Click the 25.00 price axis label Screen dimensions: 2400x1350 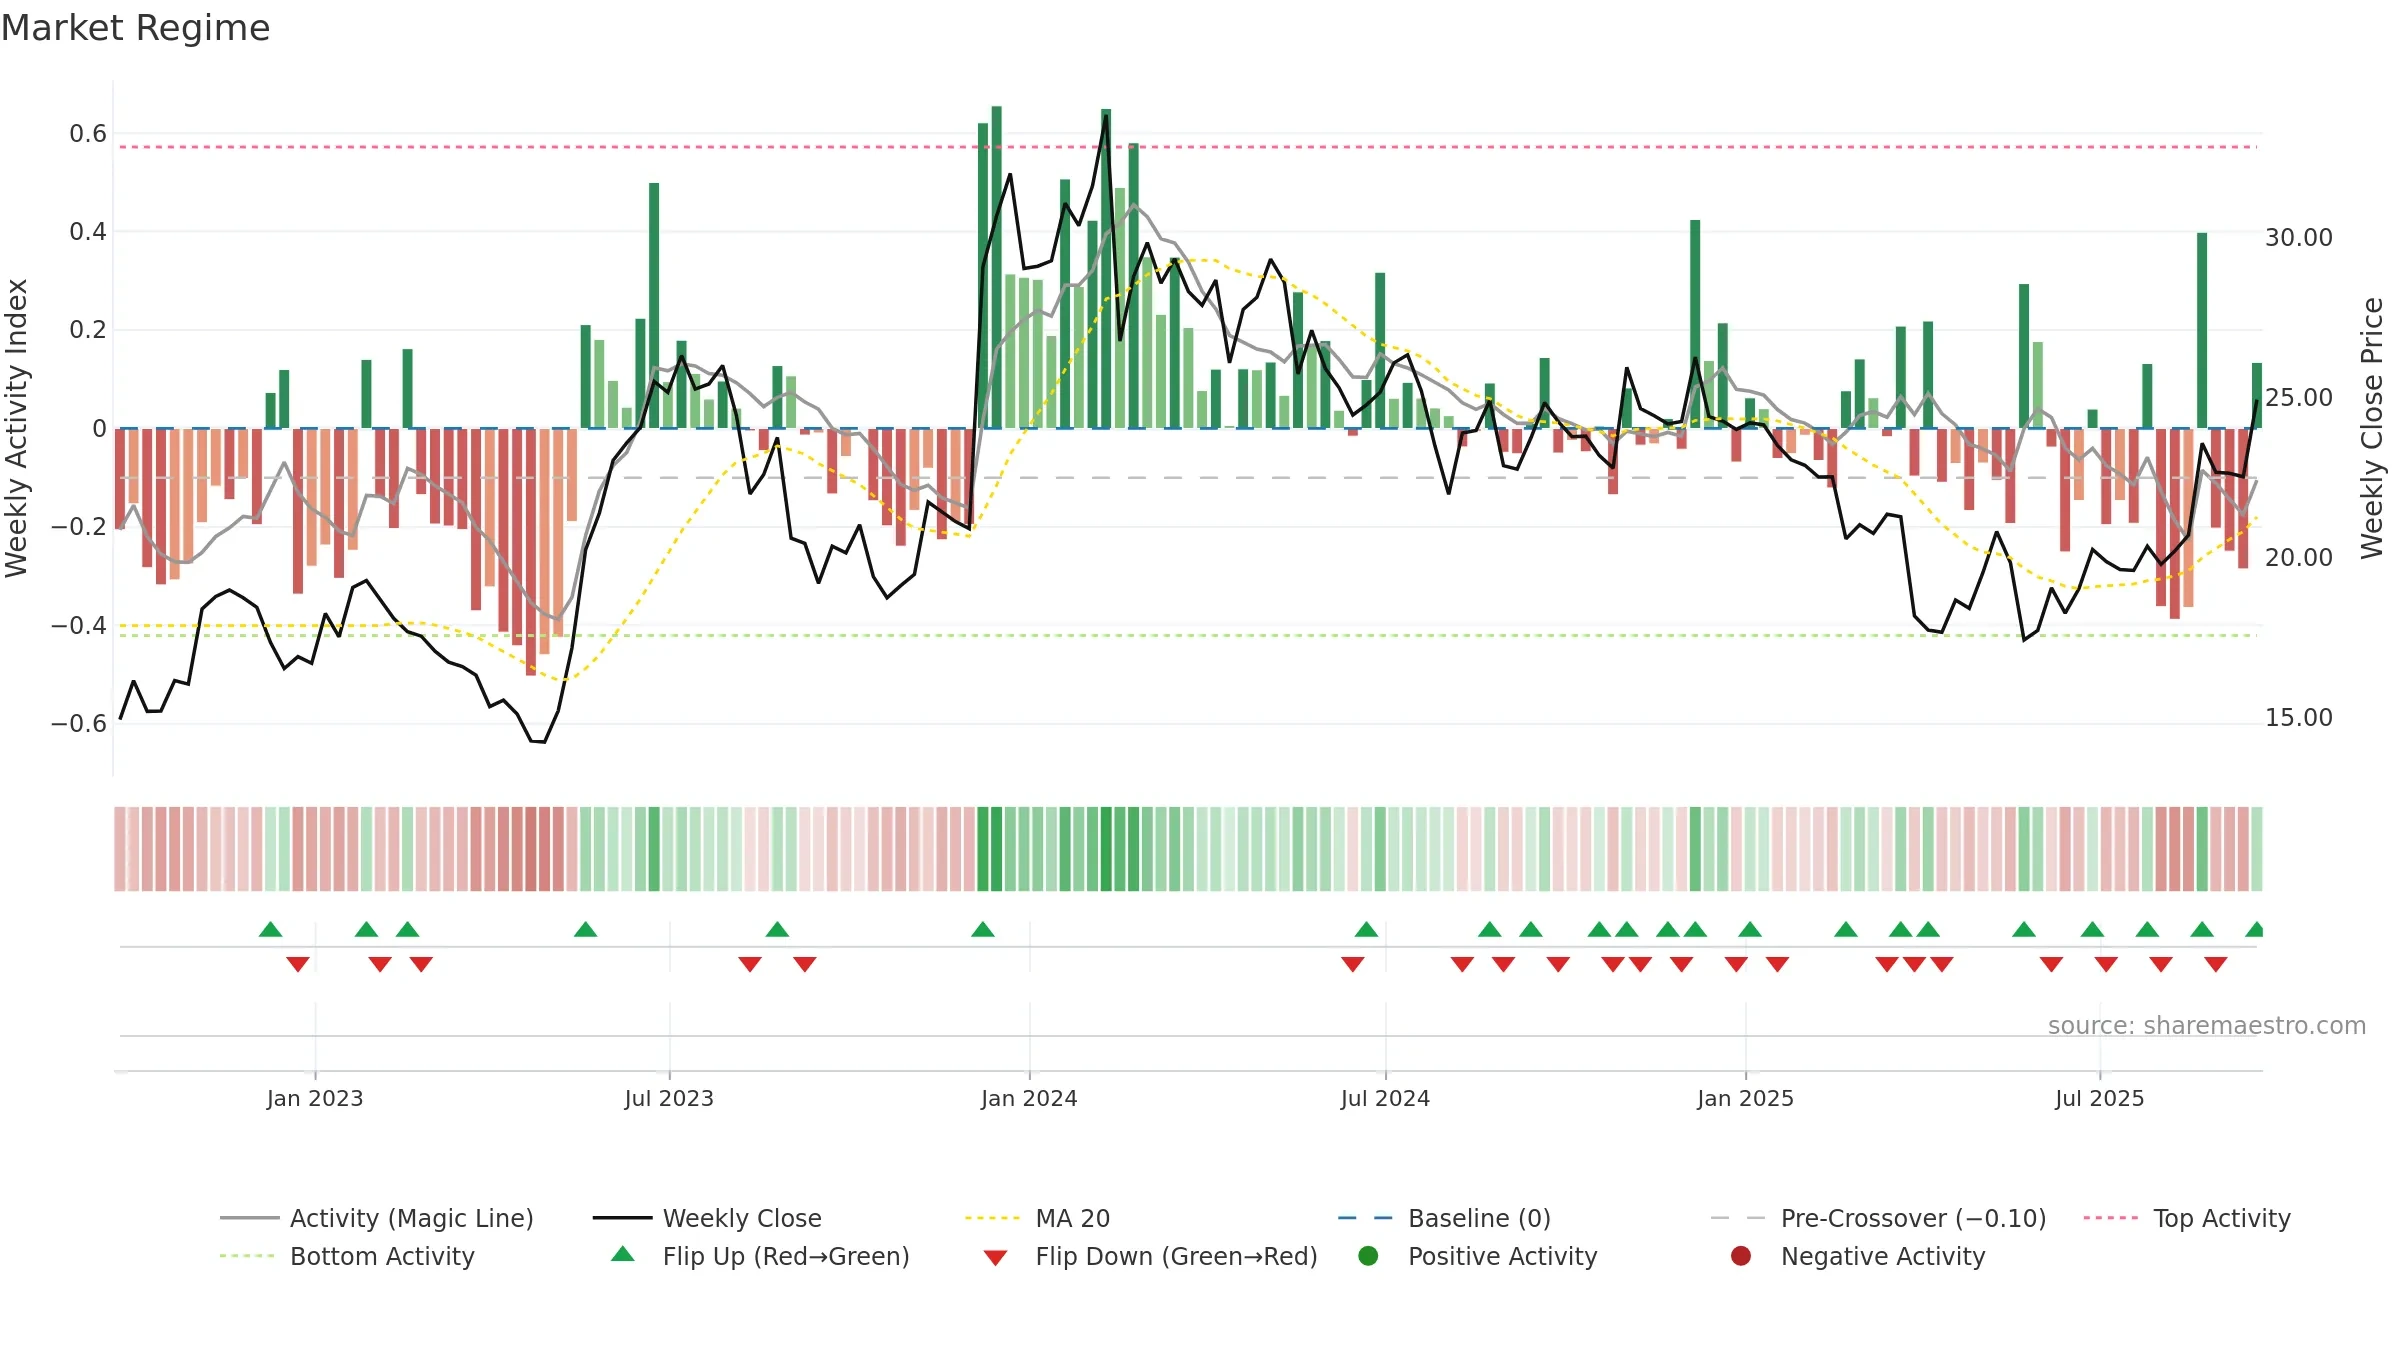pyautogui.click(x=2298, y=397)
